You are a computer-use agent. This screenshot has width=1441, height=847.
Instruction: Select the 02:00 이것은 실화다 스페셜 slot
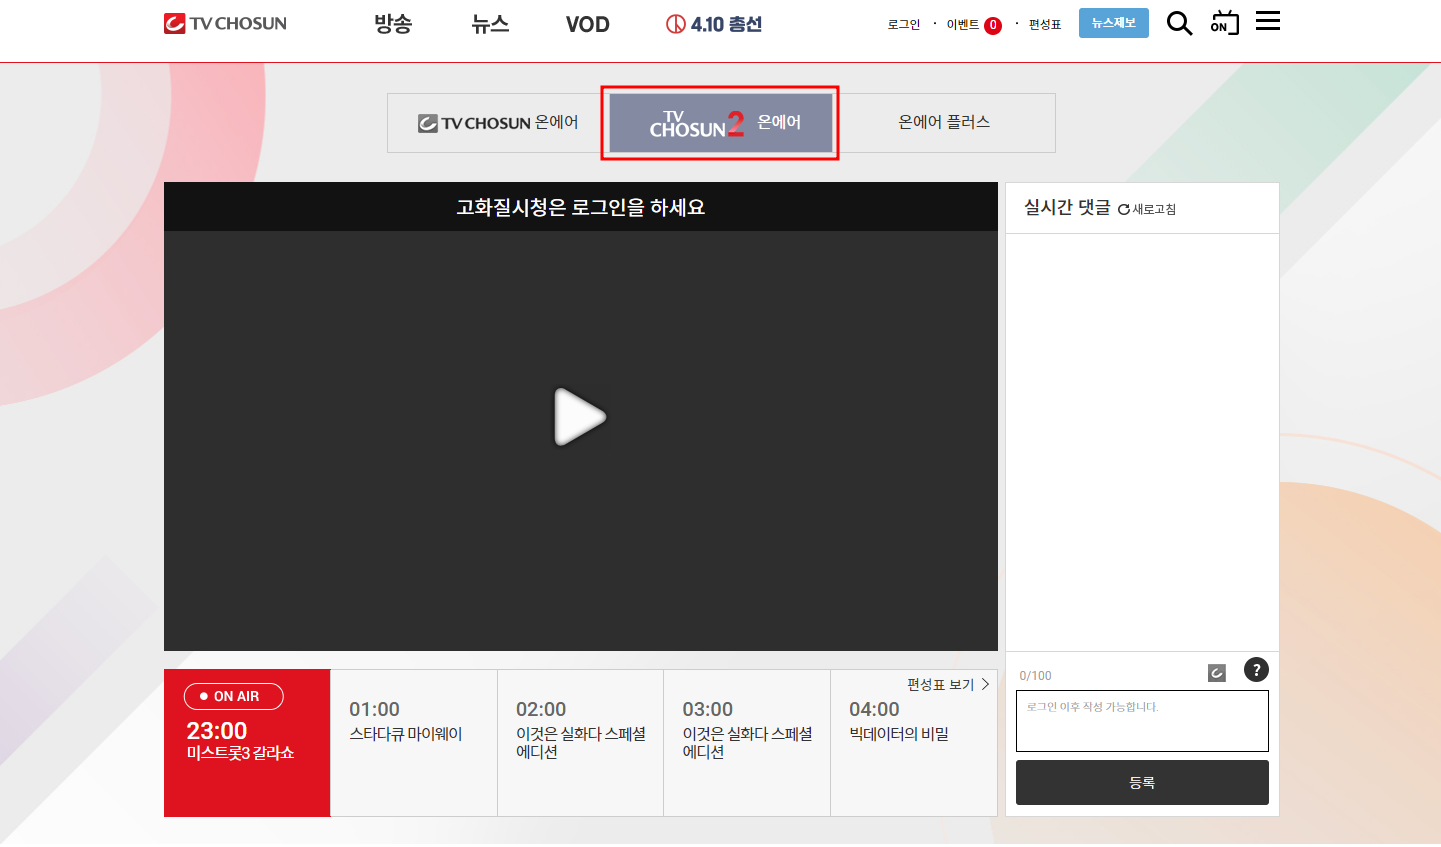580,743
